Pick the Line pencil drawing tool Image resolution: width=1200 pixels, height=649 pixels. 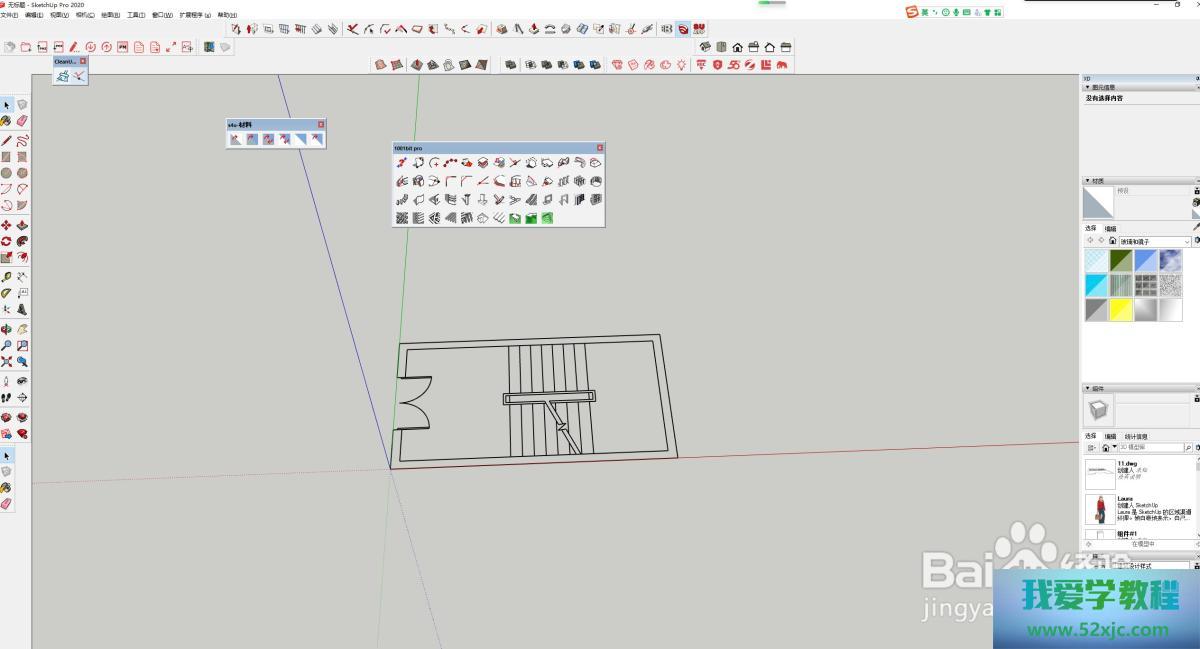pyautogui.click(x=7, y=140)
